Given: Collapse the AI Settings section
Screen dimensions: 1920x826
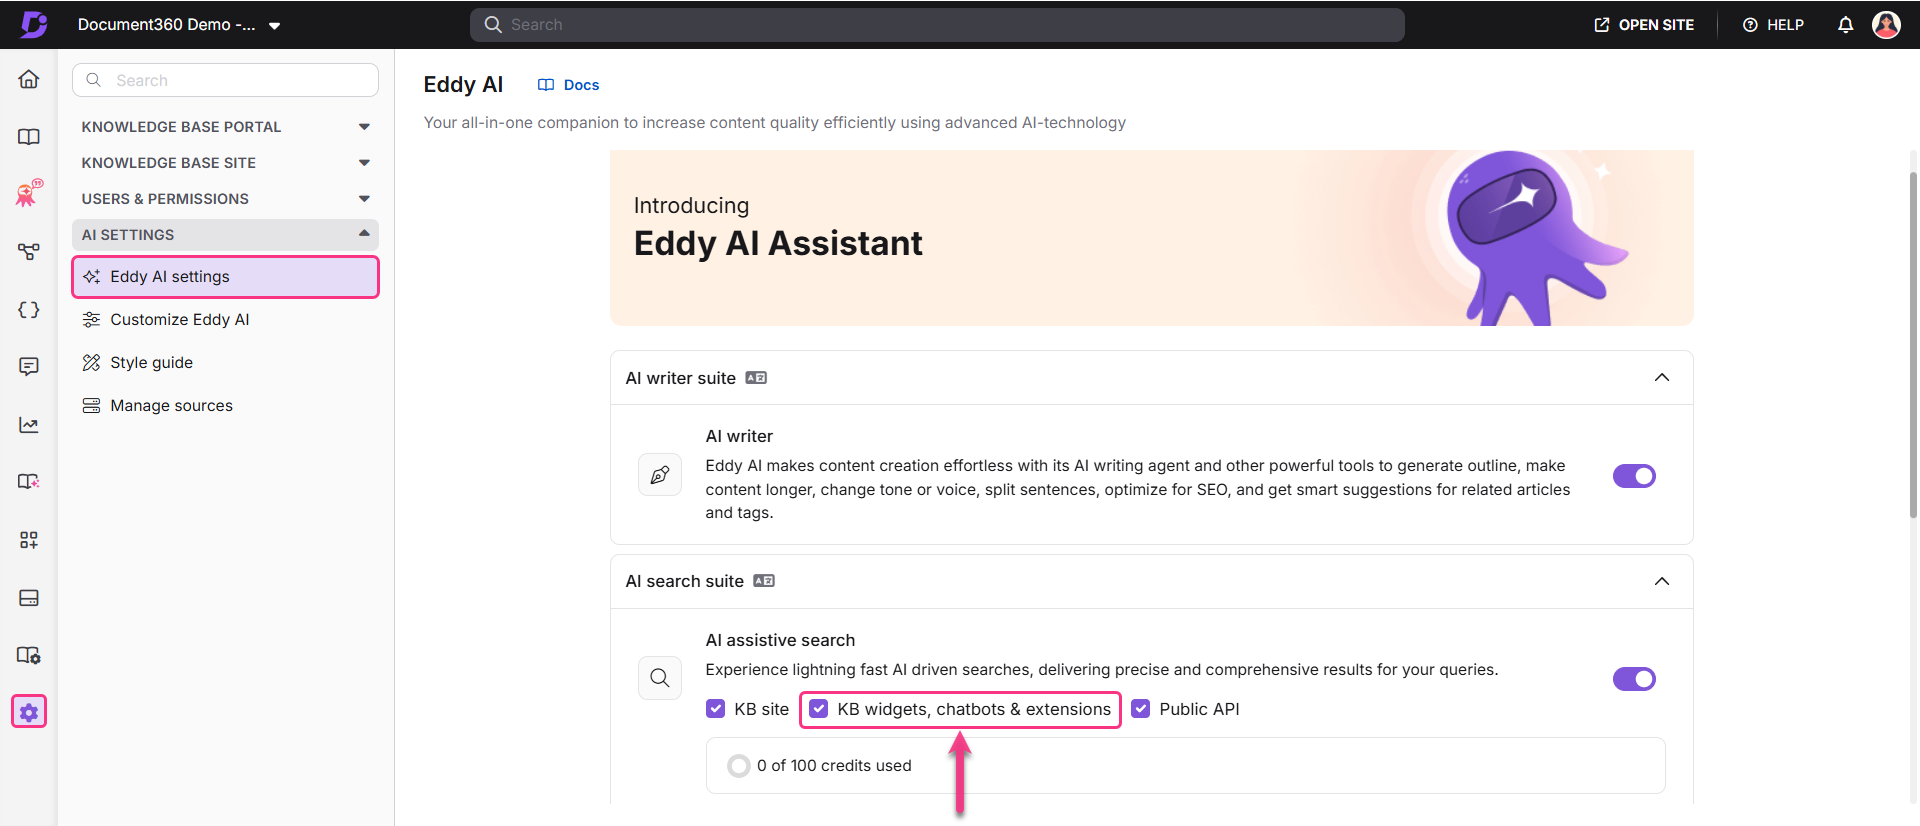Looking at the screenshot, I should click(225, 235).
